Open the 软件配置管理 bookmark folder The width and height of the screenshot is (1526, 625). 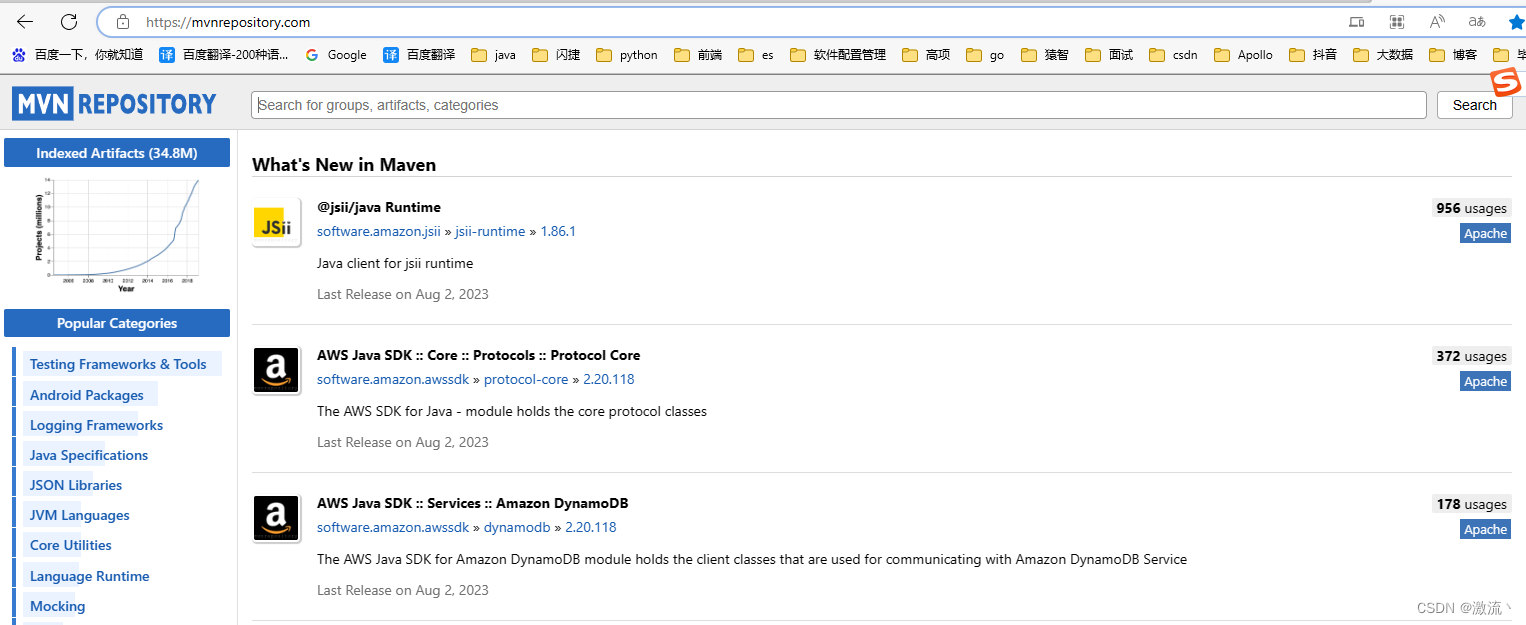coord(838,55)
